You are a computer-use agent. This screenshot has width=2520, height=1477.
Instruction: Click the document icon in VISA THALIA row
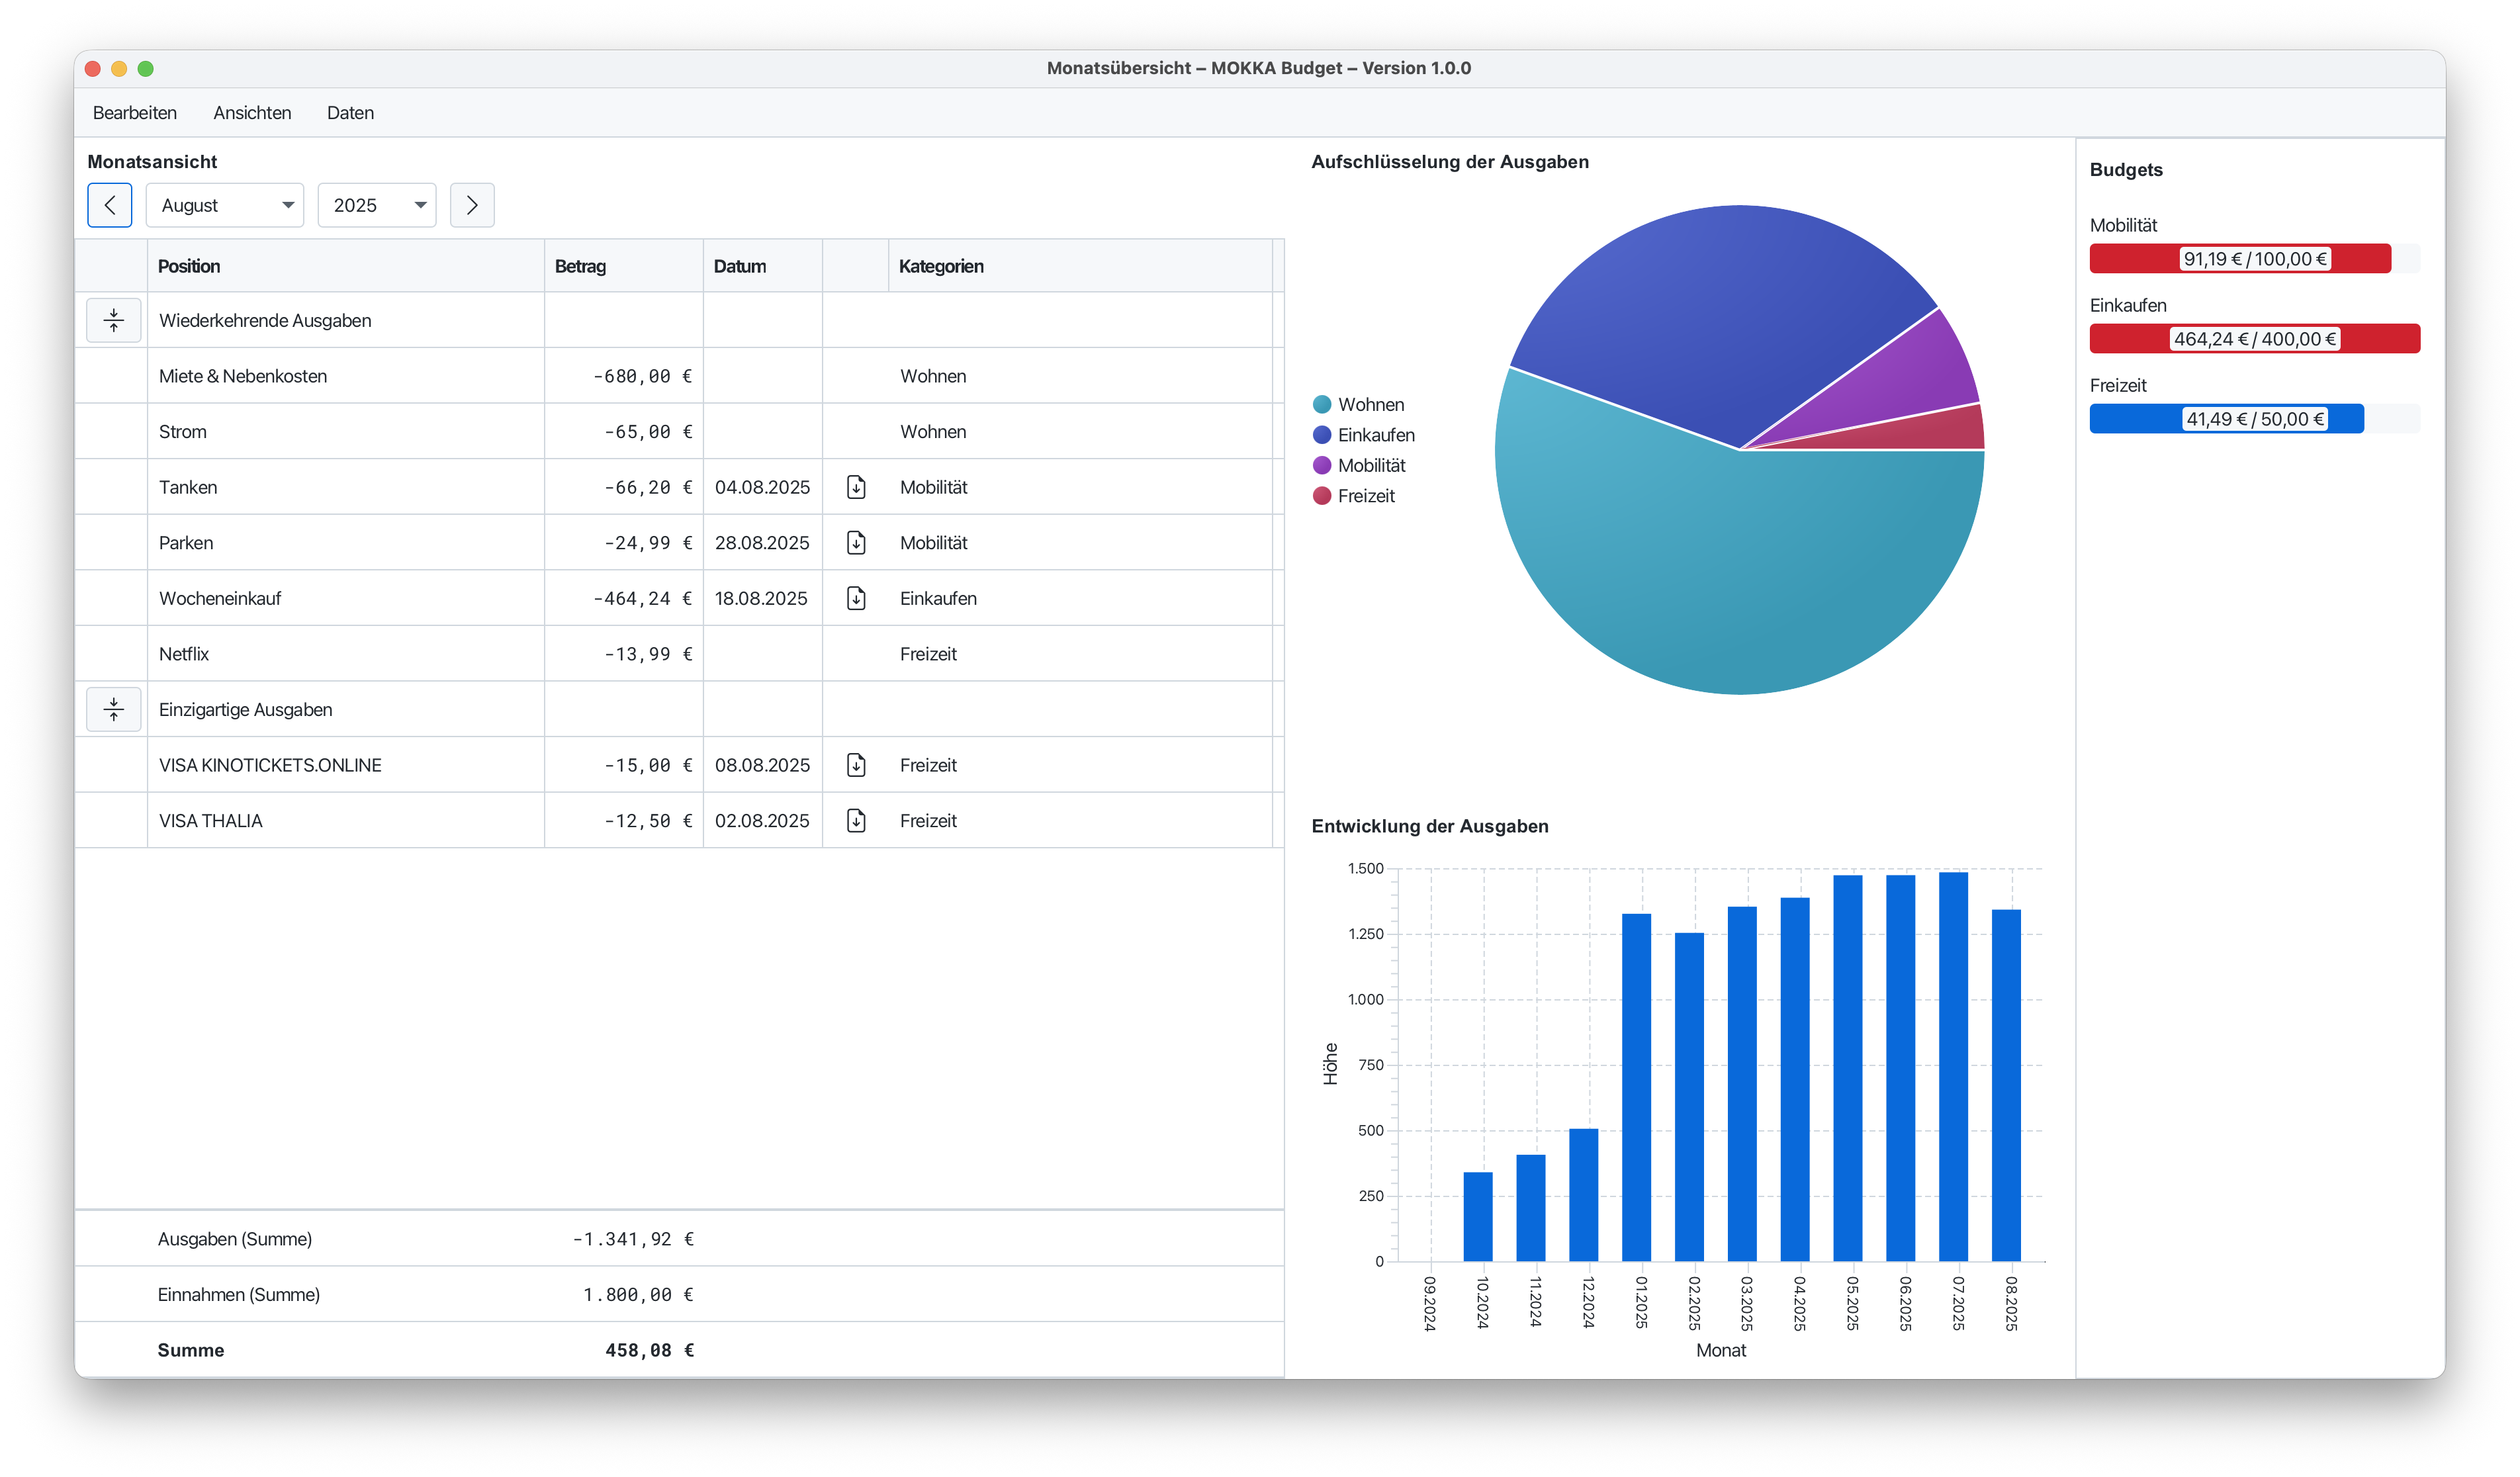coord(856,820)
